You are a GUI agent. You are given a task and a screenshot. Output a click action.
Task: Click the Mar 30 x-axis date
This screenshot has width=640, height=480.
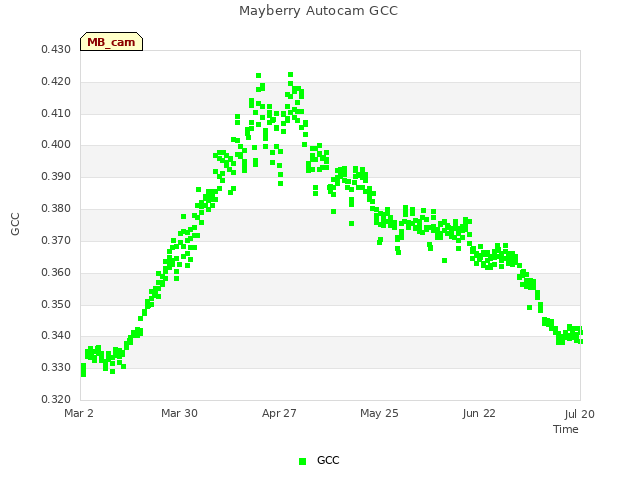[x=179, y=413]
